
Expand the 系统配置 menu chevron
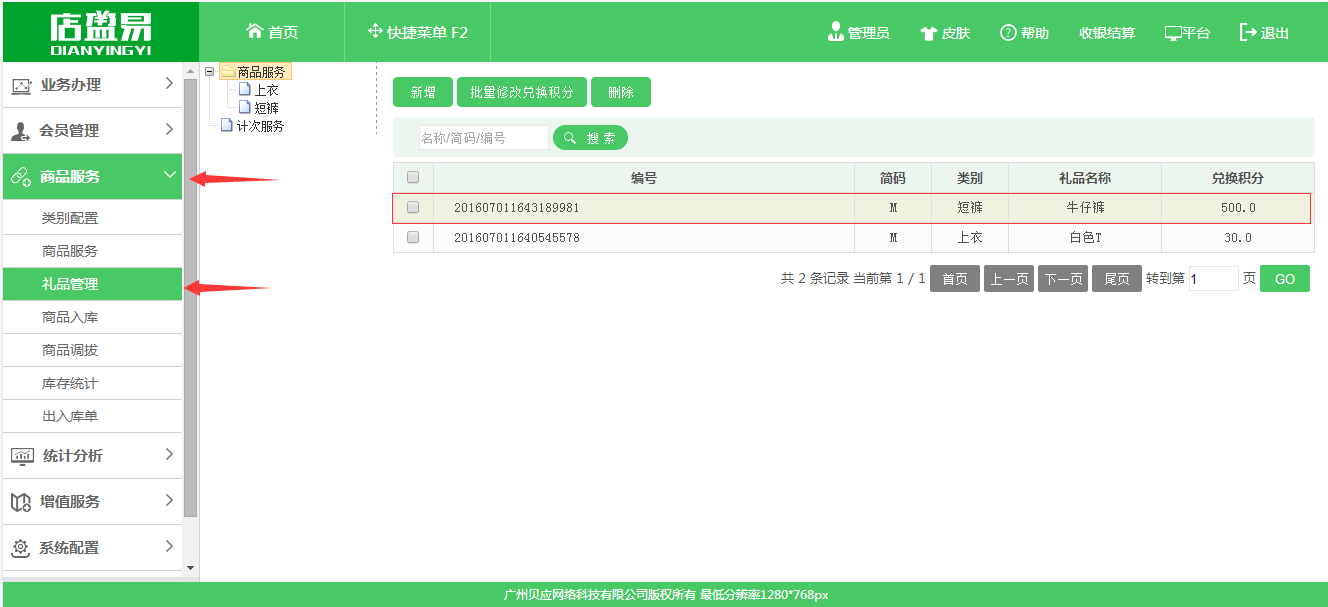click(169, 546)
